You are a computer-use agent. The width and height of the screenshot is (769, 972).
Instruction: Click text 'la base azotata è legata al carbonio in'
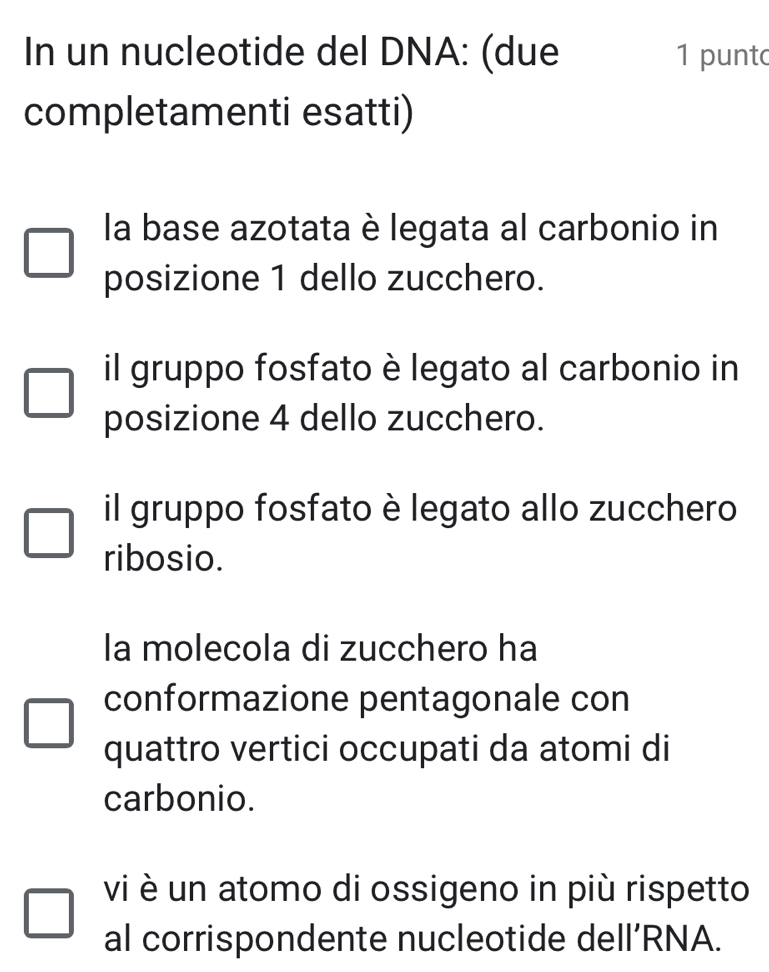tap(410, 229)
